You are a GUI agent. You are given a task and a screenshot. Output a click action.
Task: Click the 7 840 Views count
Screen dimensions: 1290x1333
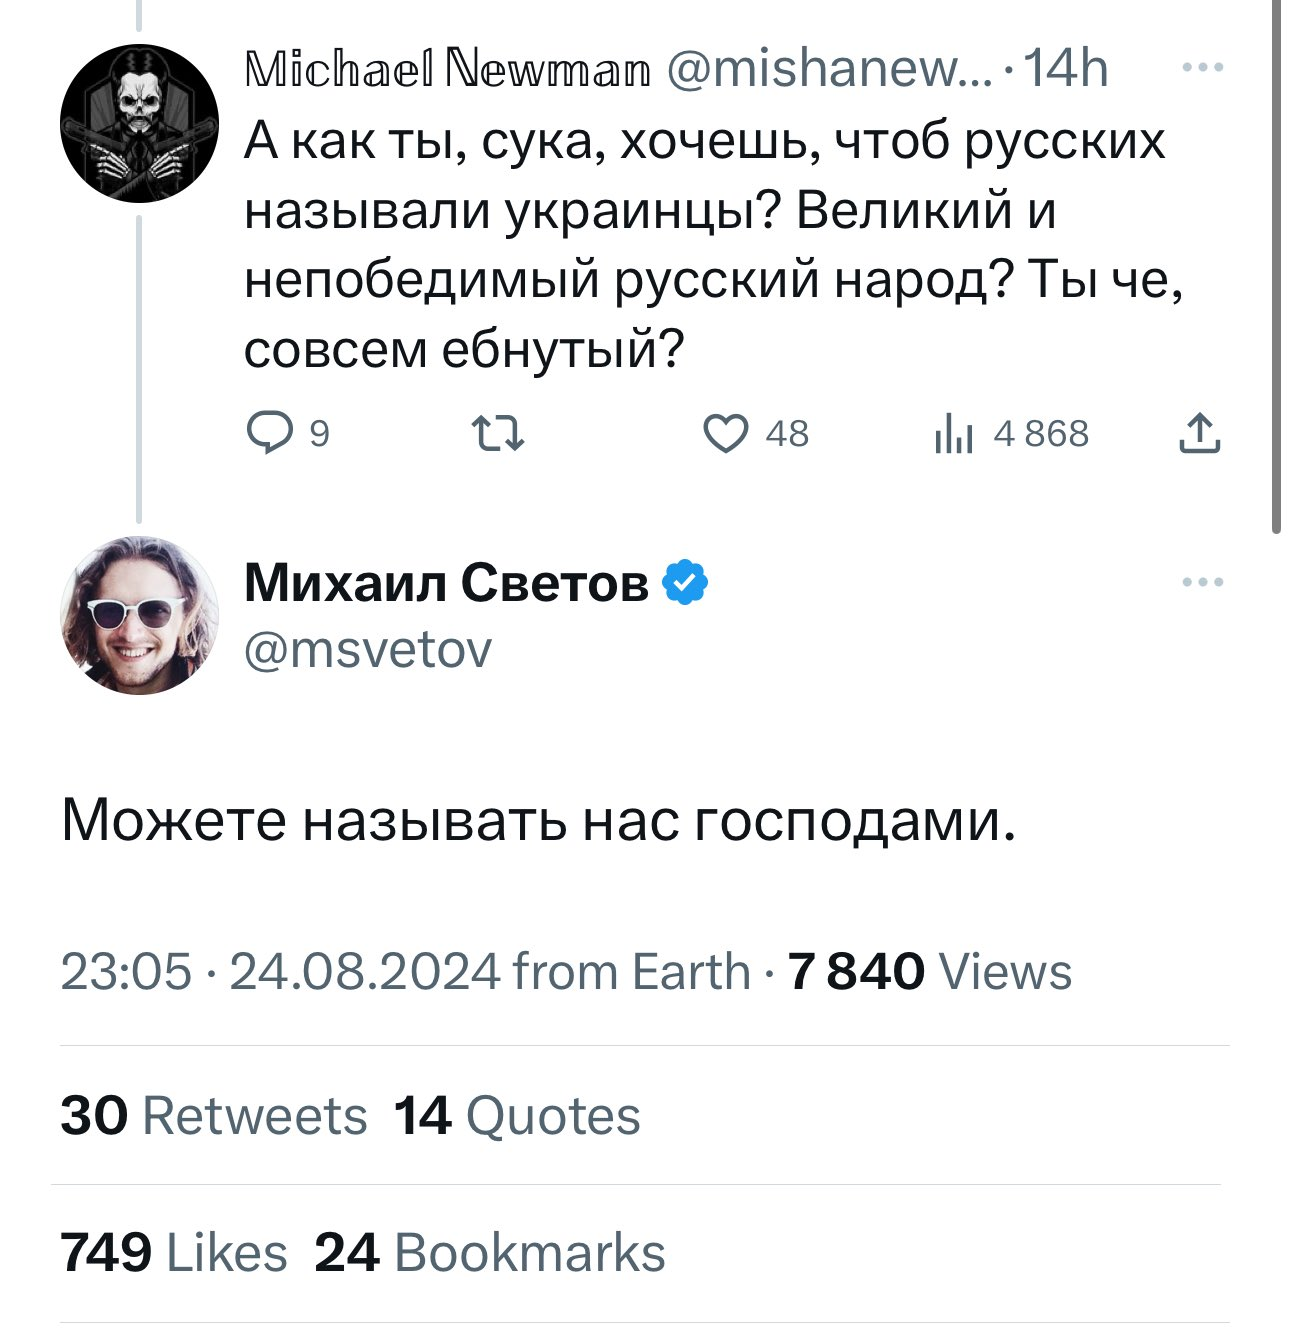click(x=929, y=971)
